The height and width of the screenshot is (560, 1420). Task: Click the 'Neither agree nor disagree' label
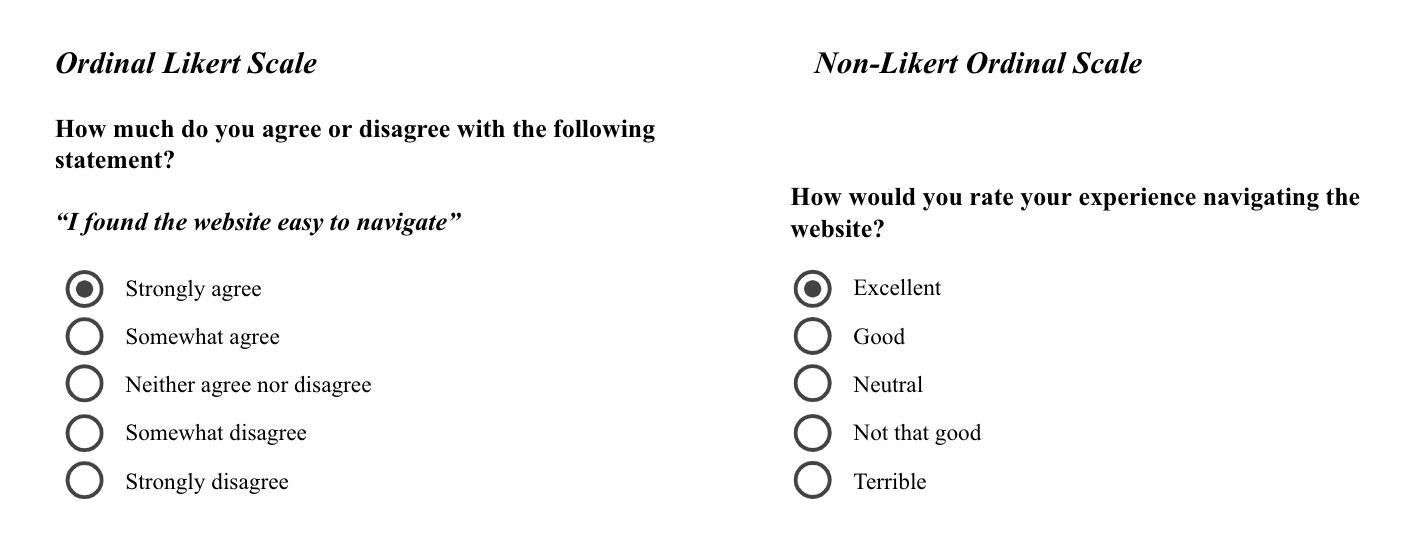point(248,385)
